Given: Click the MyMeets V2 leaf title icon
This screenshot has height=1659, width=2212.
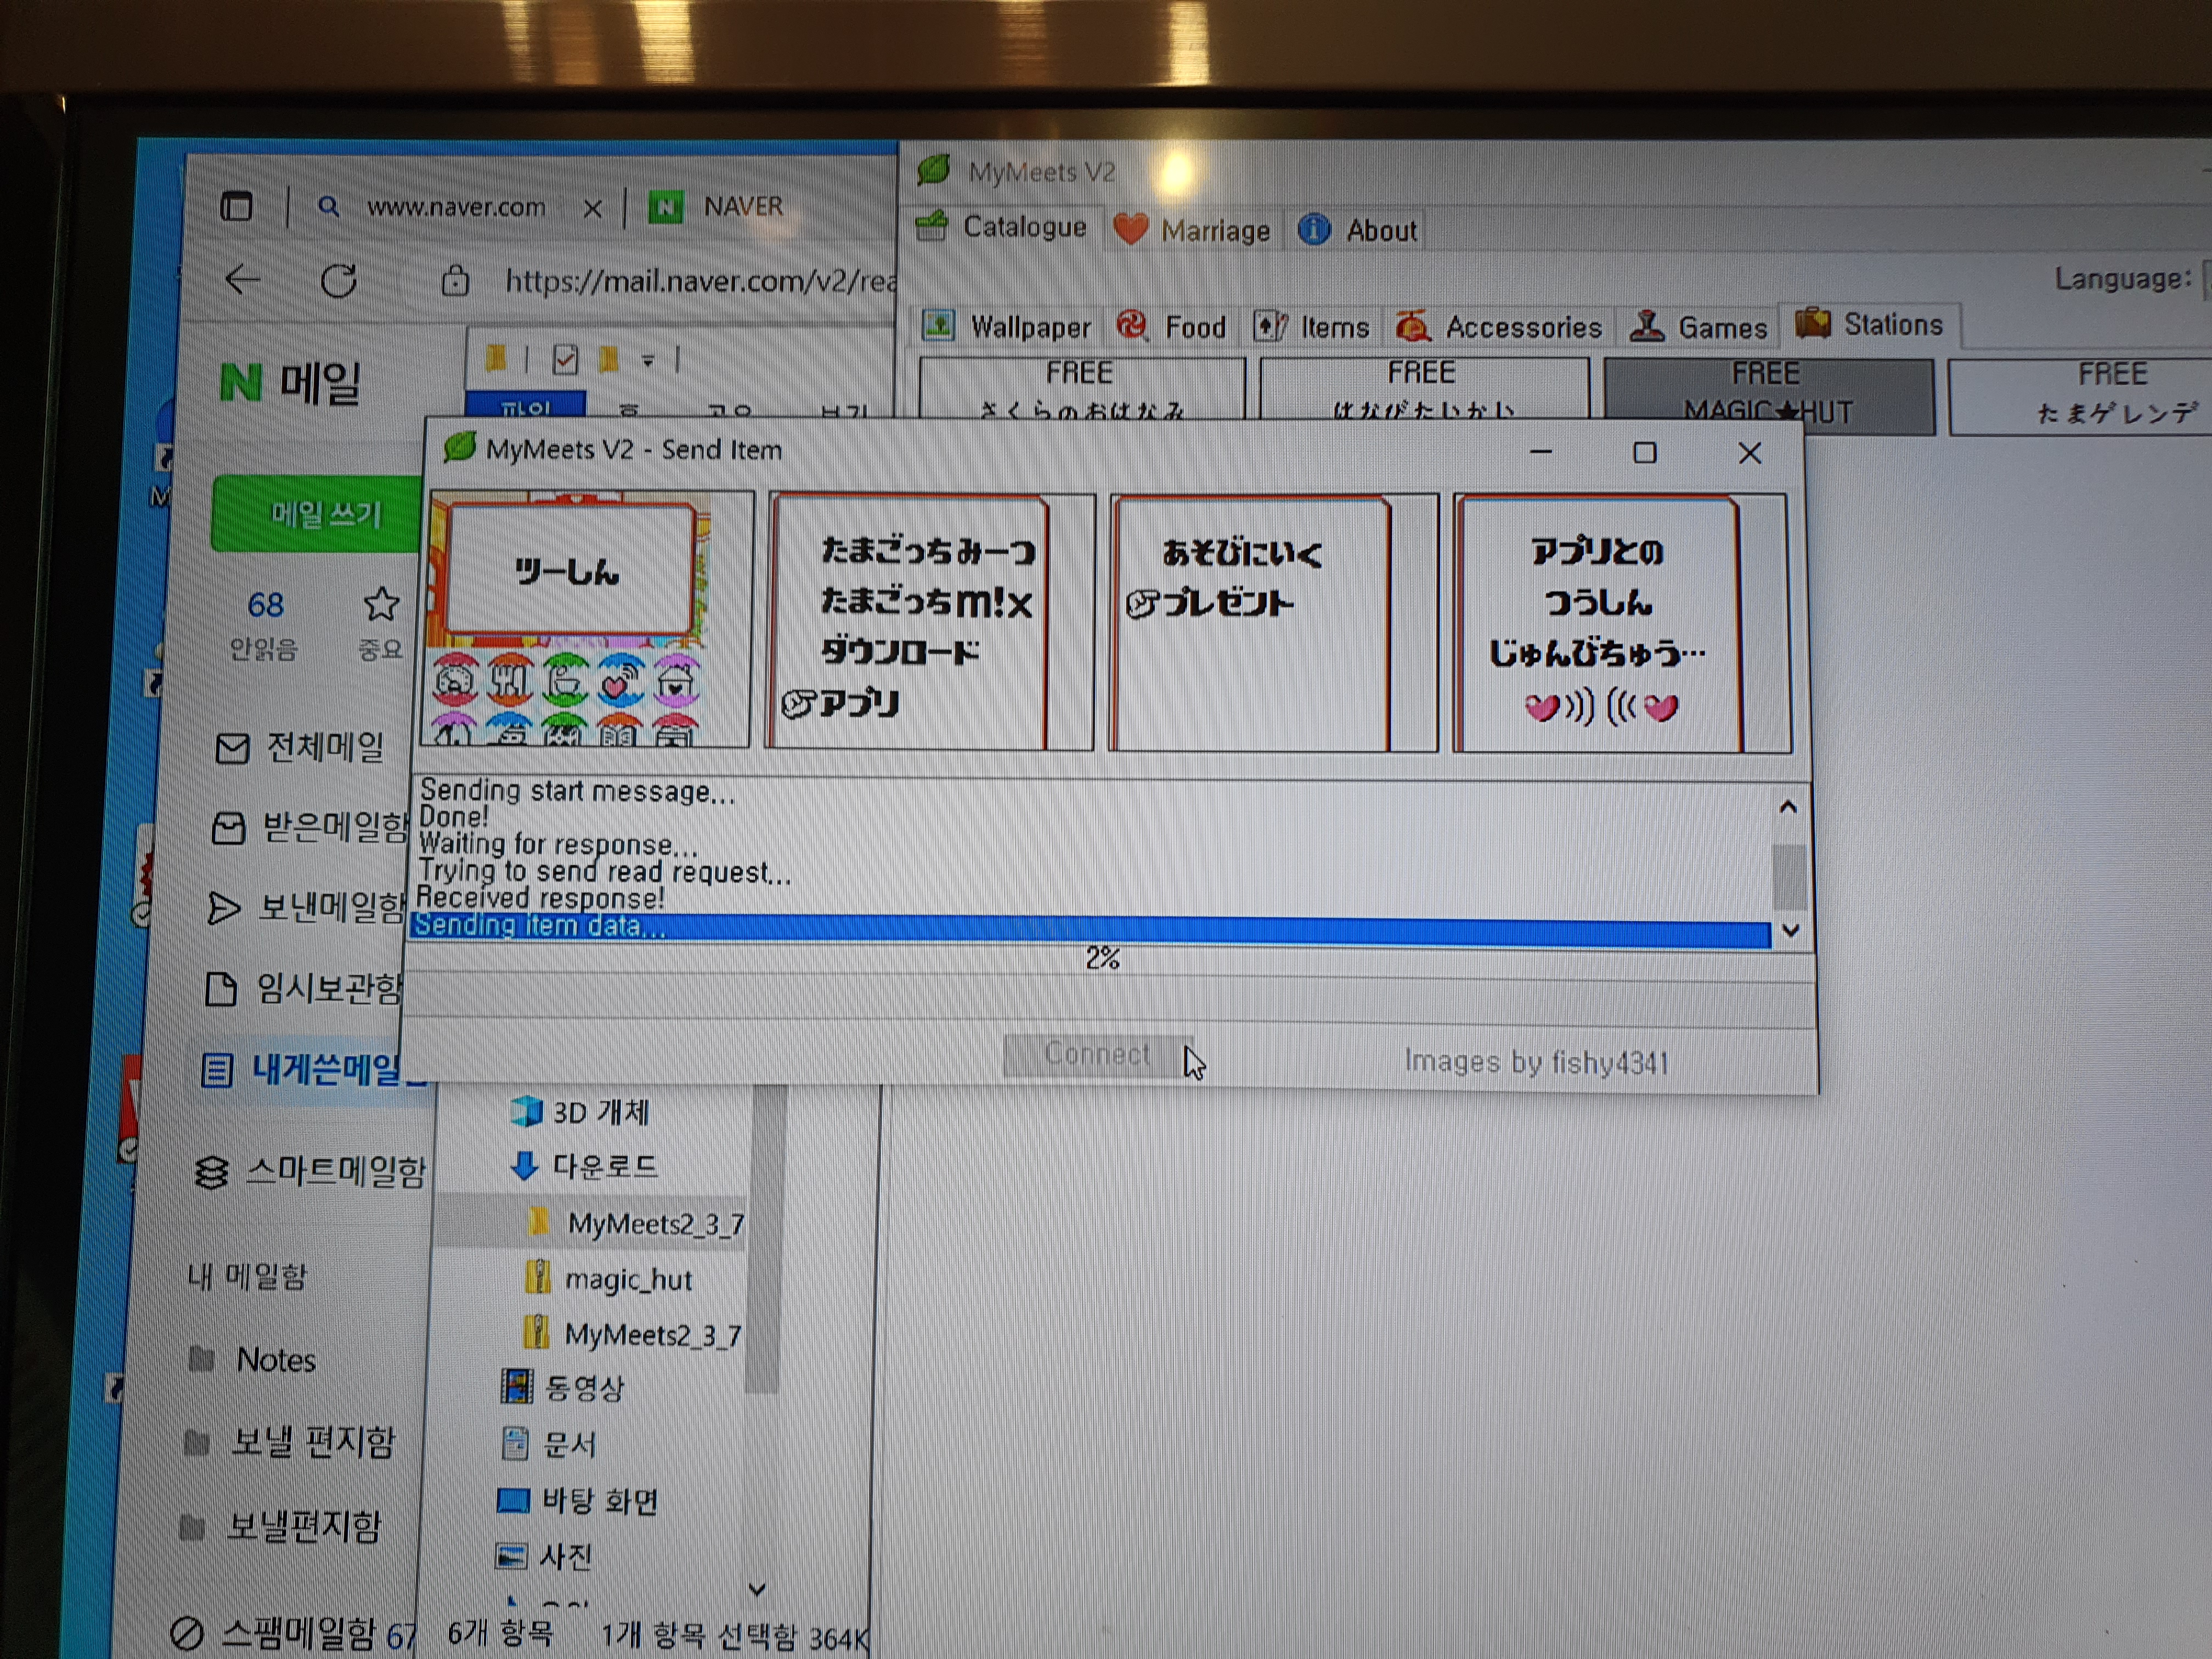Looking at the screenshot, I should (932, 170).
